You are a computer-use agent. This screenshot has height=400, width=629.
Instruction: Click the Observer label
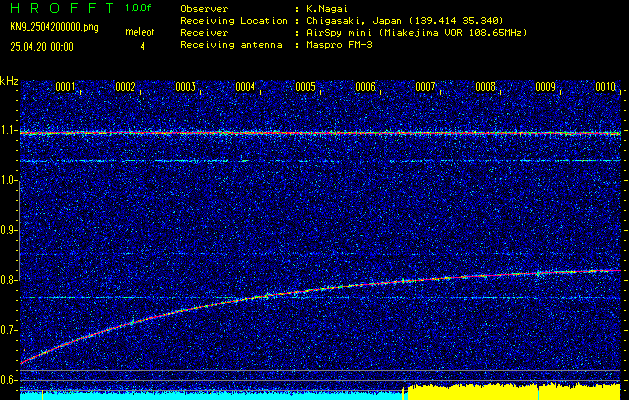(204, 8)
